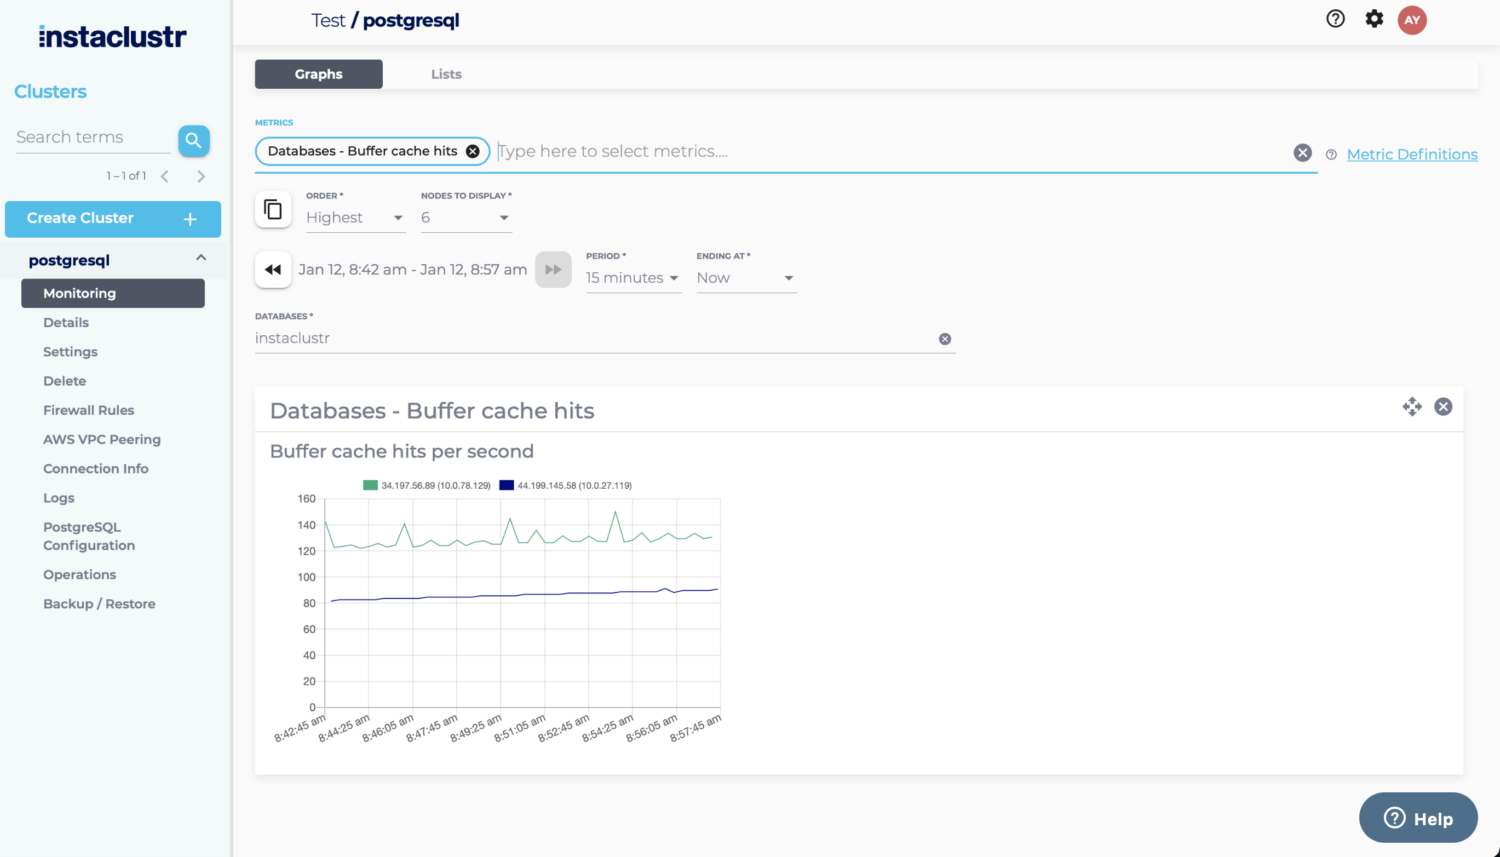Remove the Buffer cache hits metric chip
Screen dimensions: 1500x857
[473, 151]
